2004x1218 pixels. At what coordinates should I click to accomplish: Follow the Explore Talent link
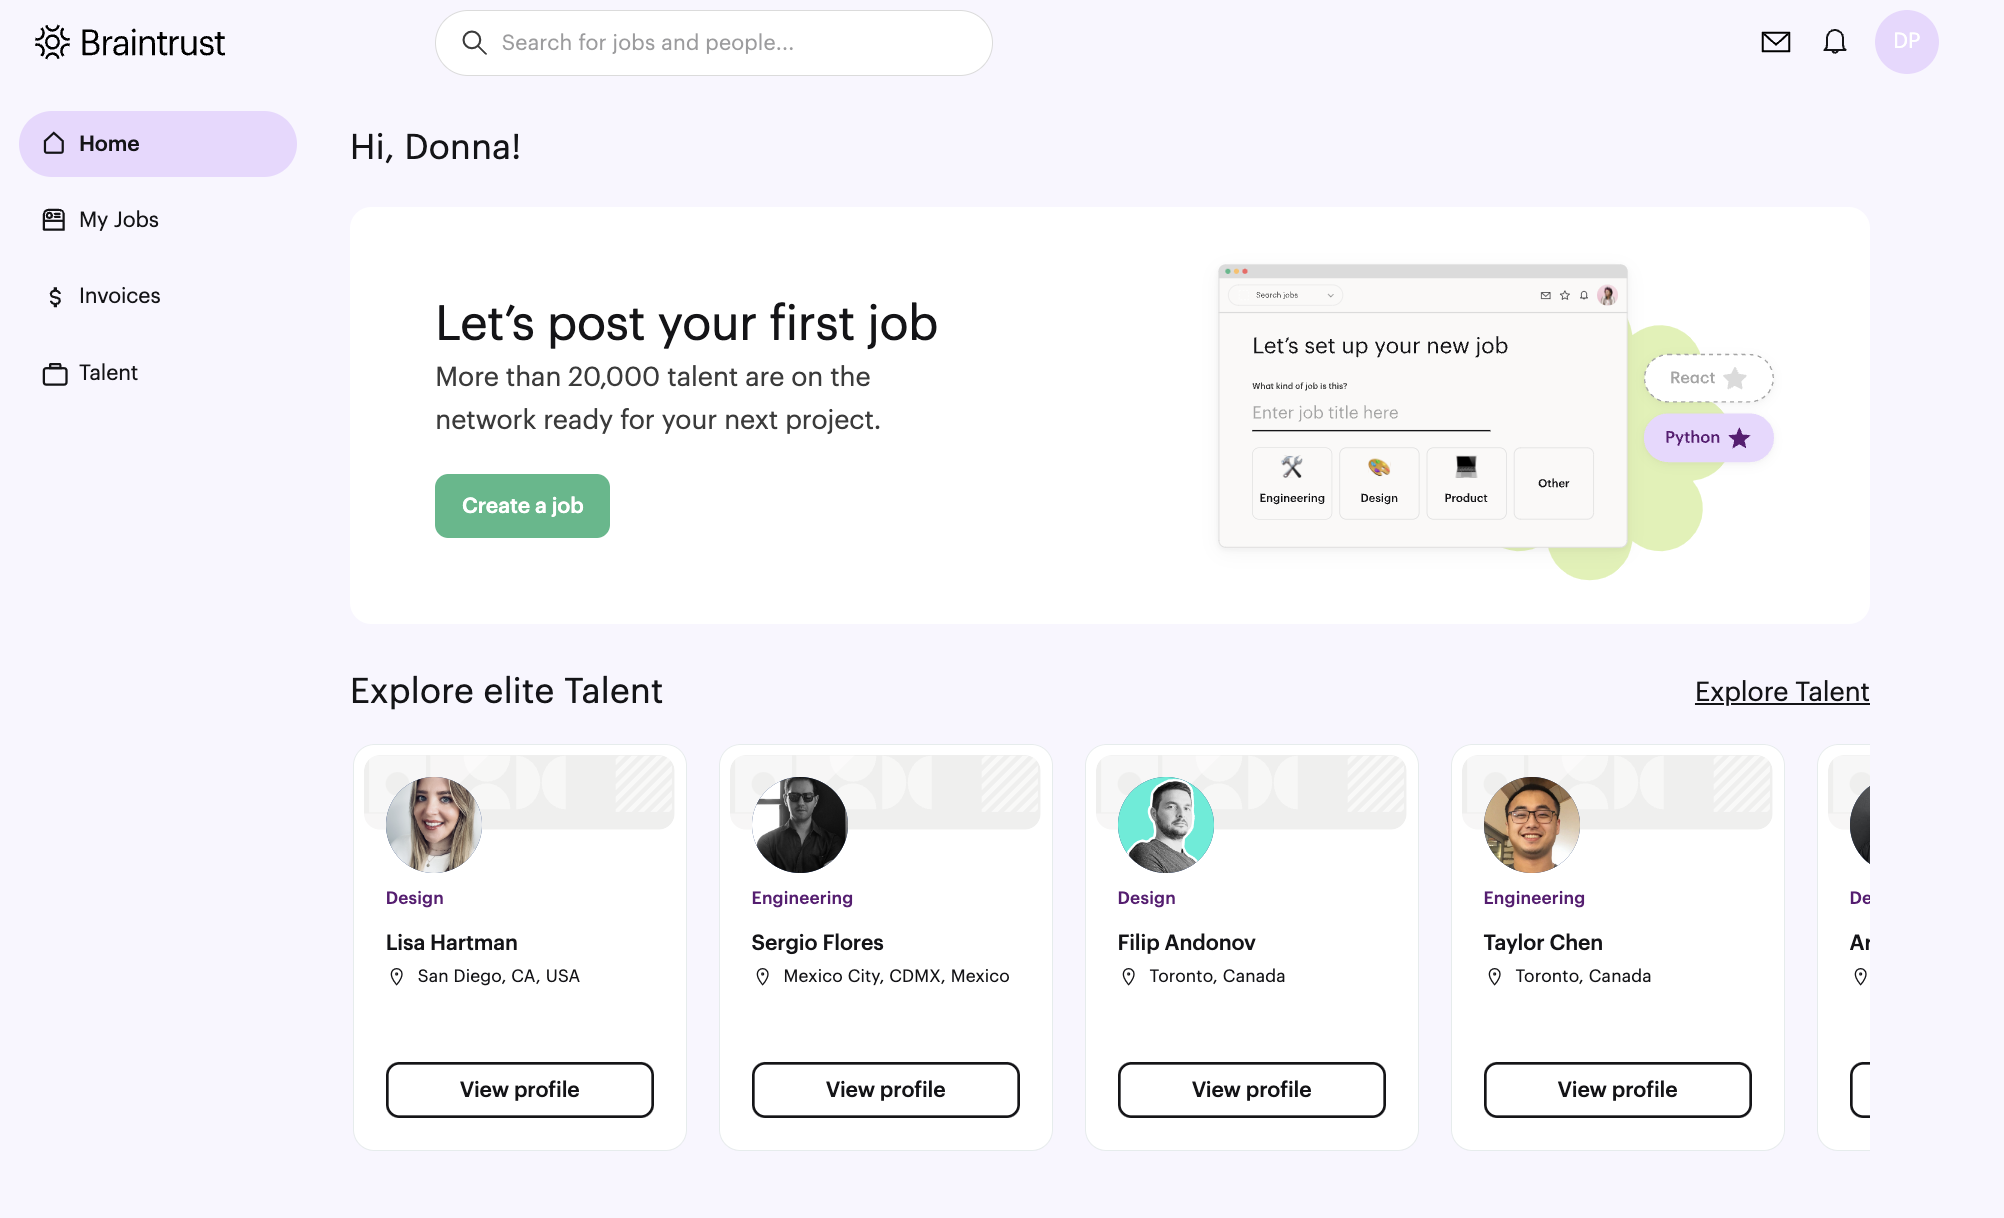click(x=1782, y=691)
